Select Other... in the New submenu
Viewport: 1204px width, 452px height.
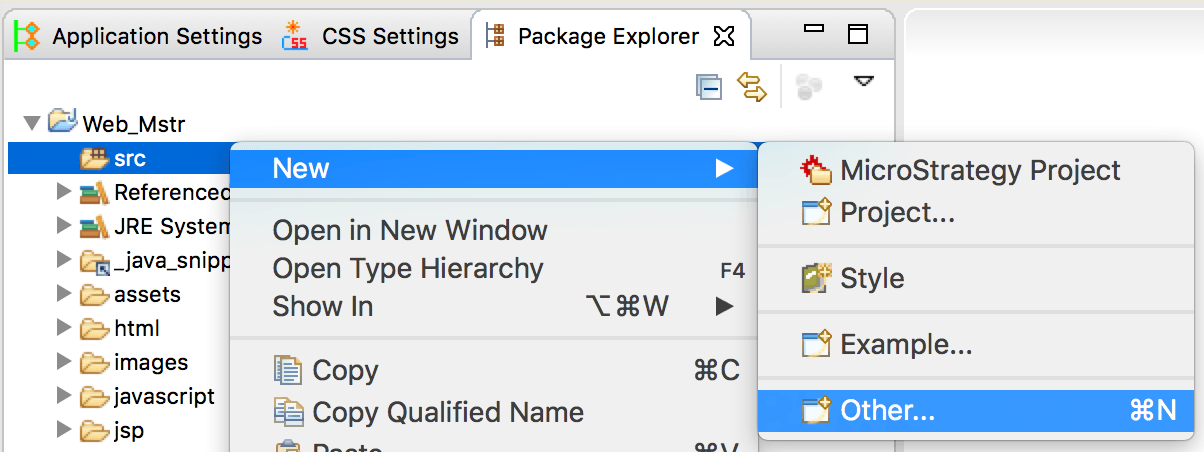(x=888, y=410)
